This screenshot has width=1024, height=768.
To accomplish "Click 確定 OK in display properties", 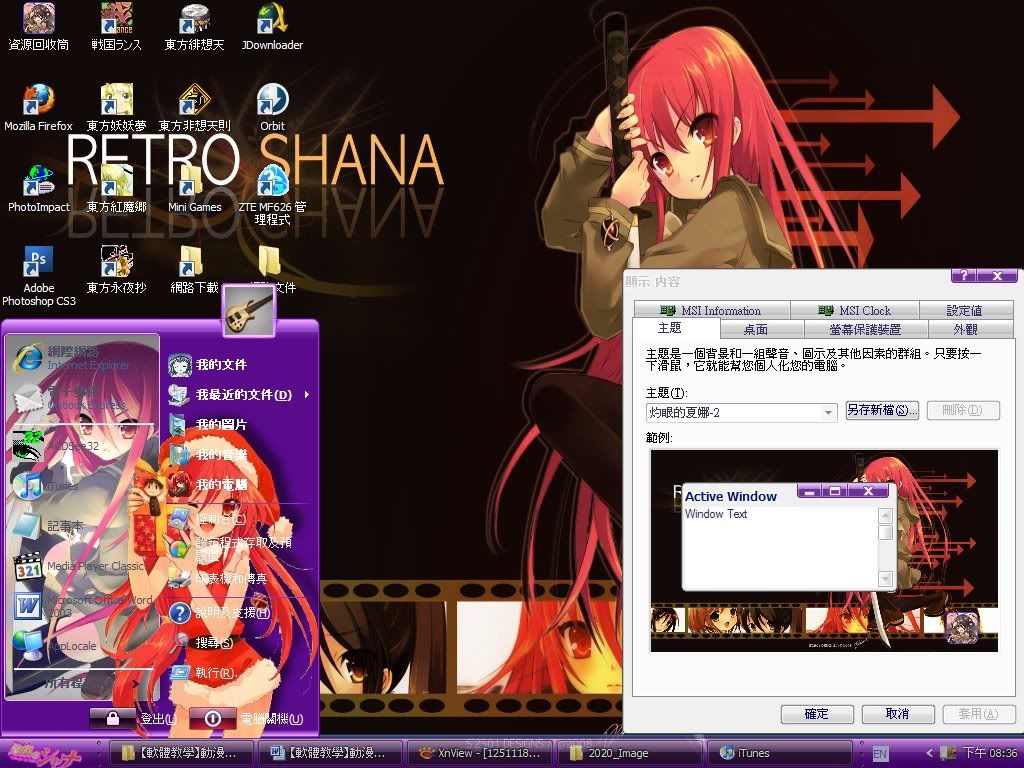I will (x=816, y=714).
